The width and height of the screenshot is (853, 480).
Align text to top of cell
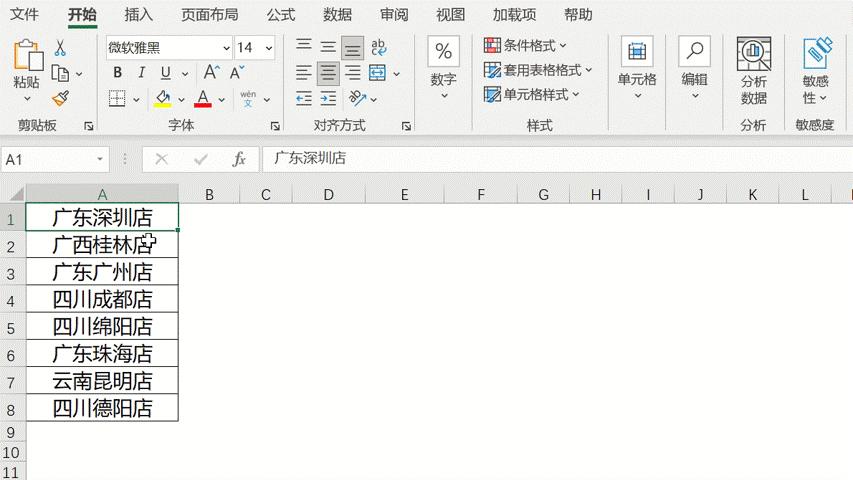point(304,46)
